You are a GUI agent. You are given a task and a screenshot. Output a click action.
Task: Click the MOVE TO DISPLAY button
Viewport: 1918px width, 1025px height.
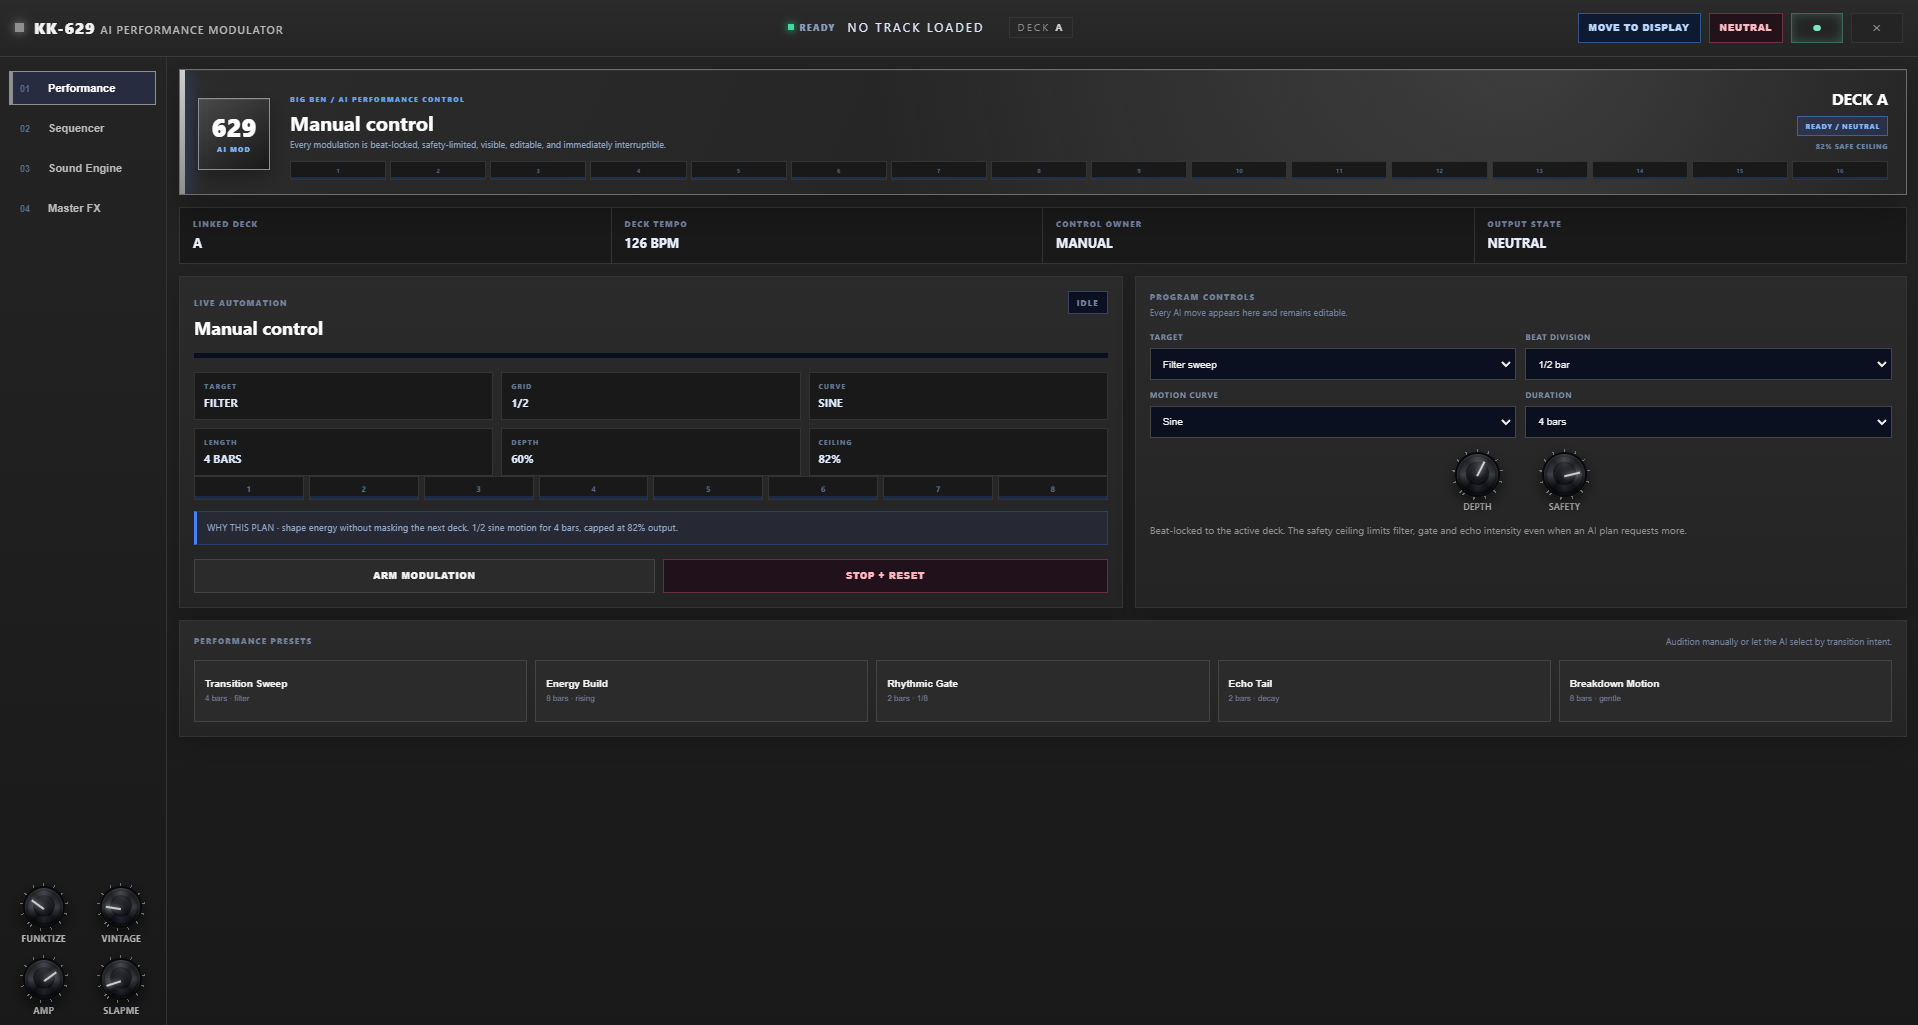(1638, 28)
